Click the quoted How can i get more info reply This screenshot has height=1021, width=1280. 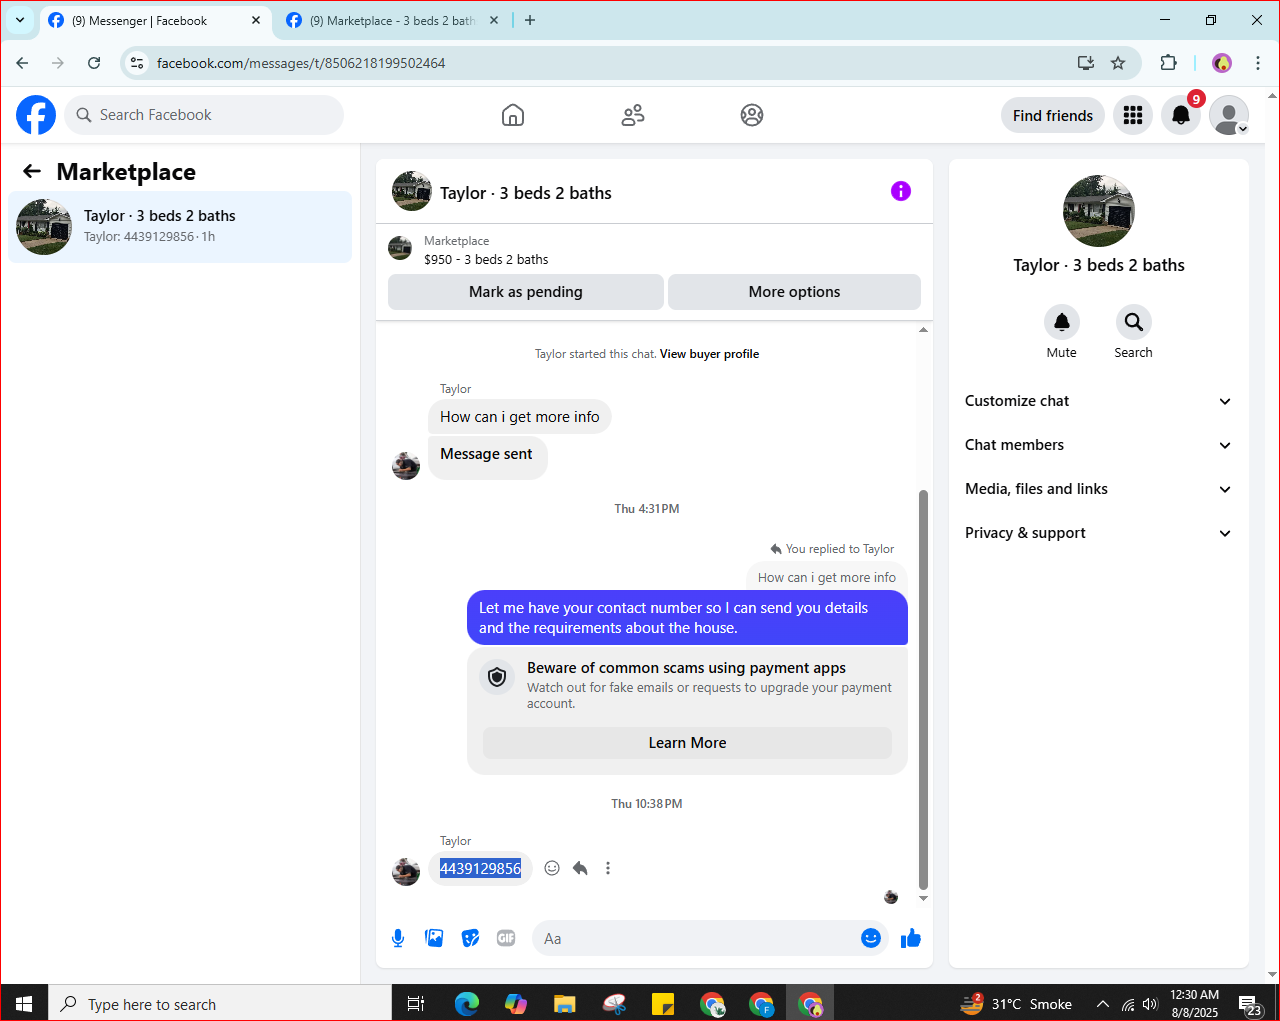click(826, 577)
